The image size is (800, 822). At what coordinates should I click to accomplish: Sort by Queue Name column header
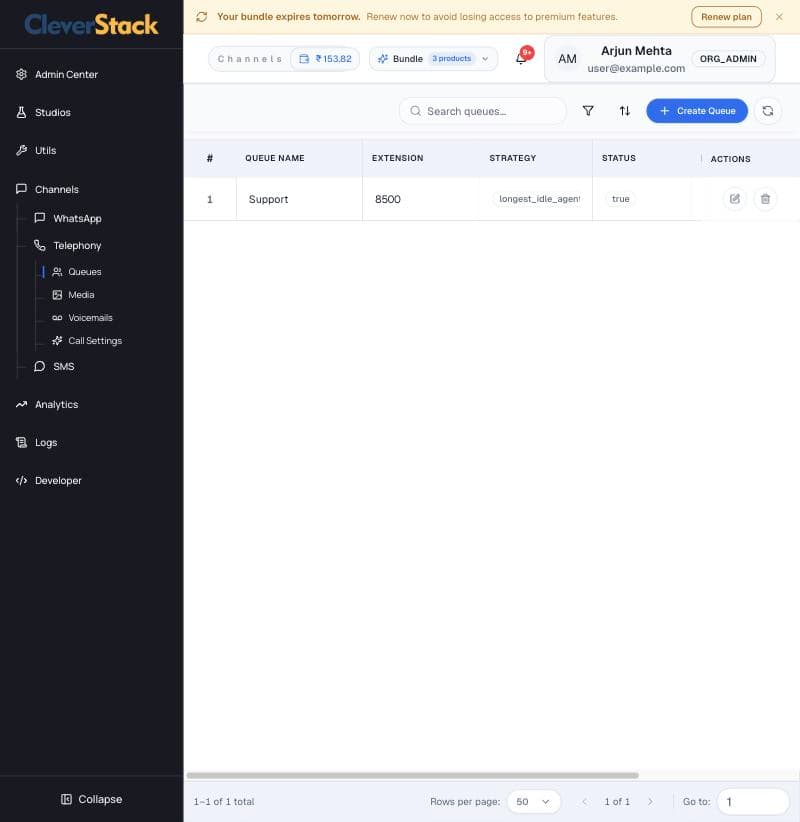(x=275, y=158)
